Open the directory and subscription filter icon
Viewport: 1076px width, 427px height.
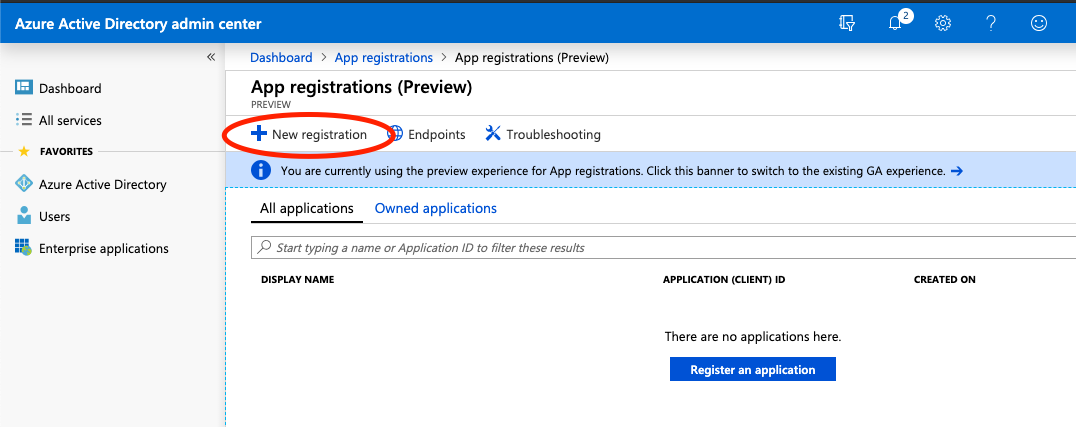(x=847, y=23)
